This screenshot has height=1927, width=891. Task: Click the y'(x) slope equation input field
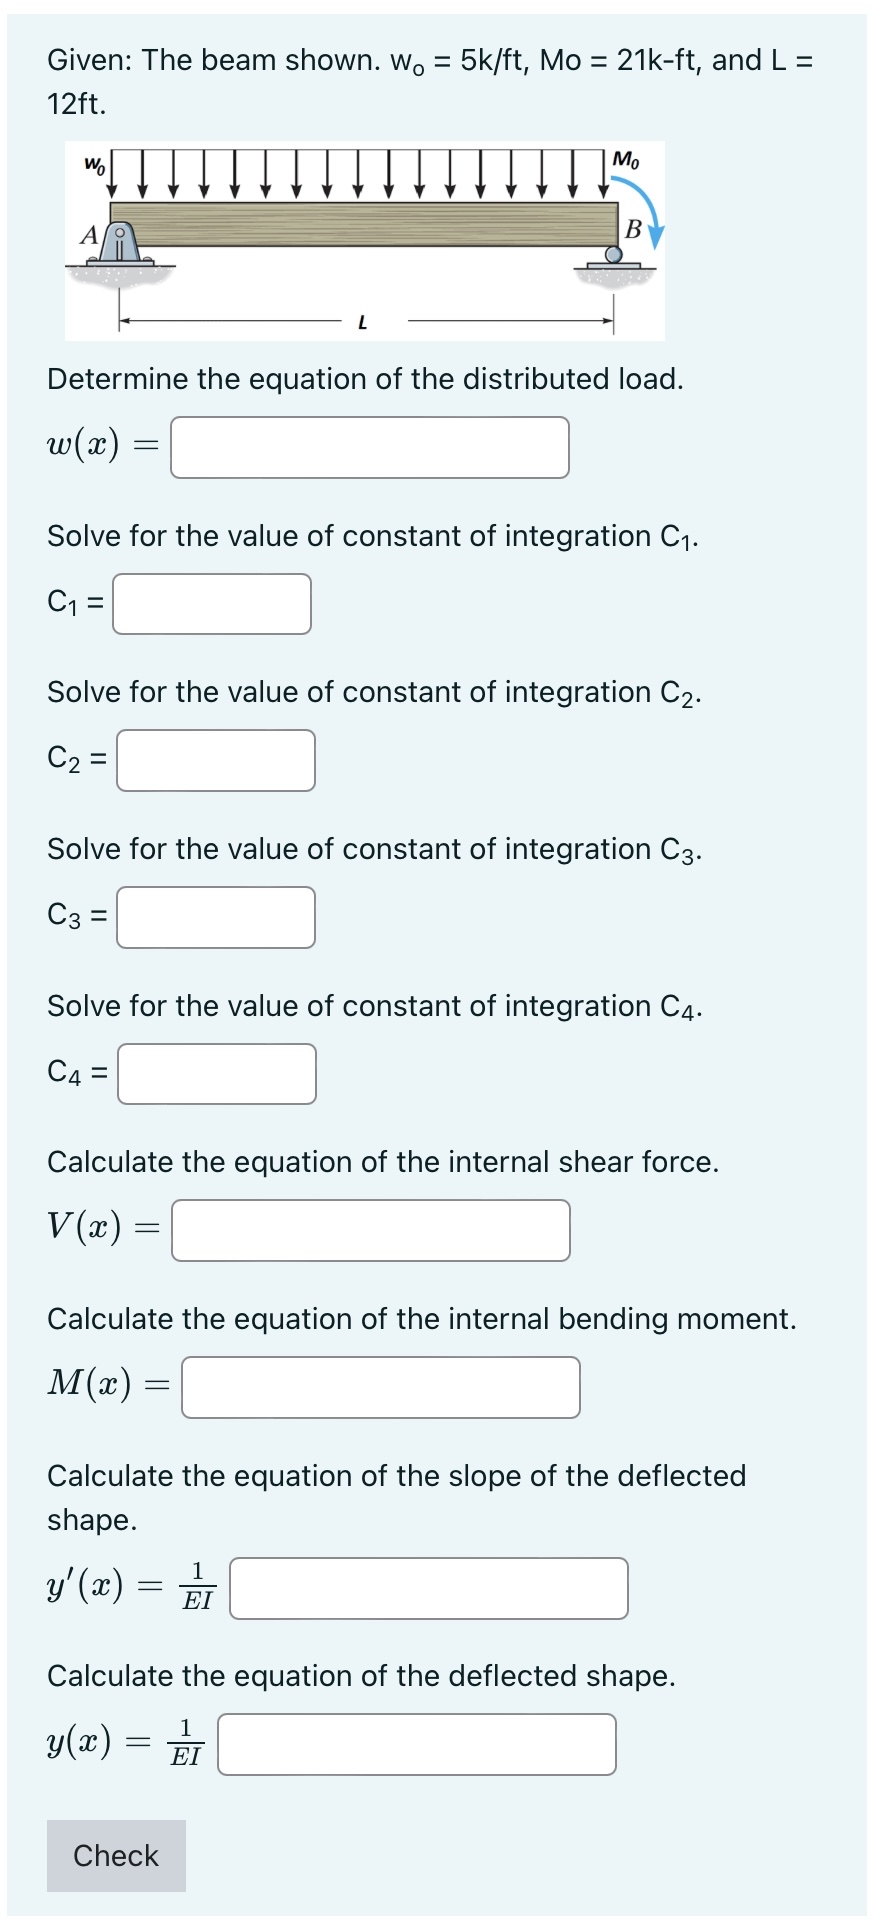428,1589
